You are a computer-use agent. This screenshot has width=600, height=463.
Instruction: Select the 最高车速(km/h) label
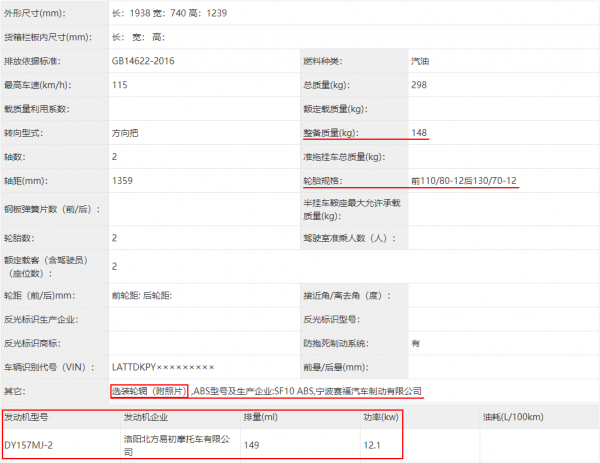click(x=38, y=85)
